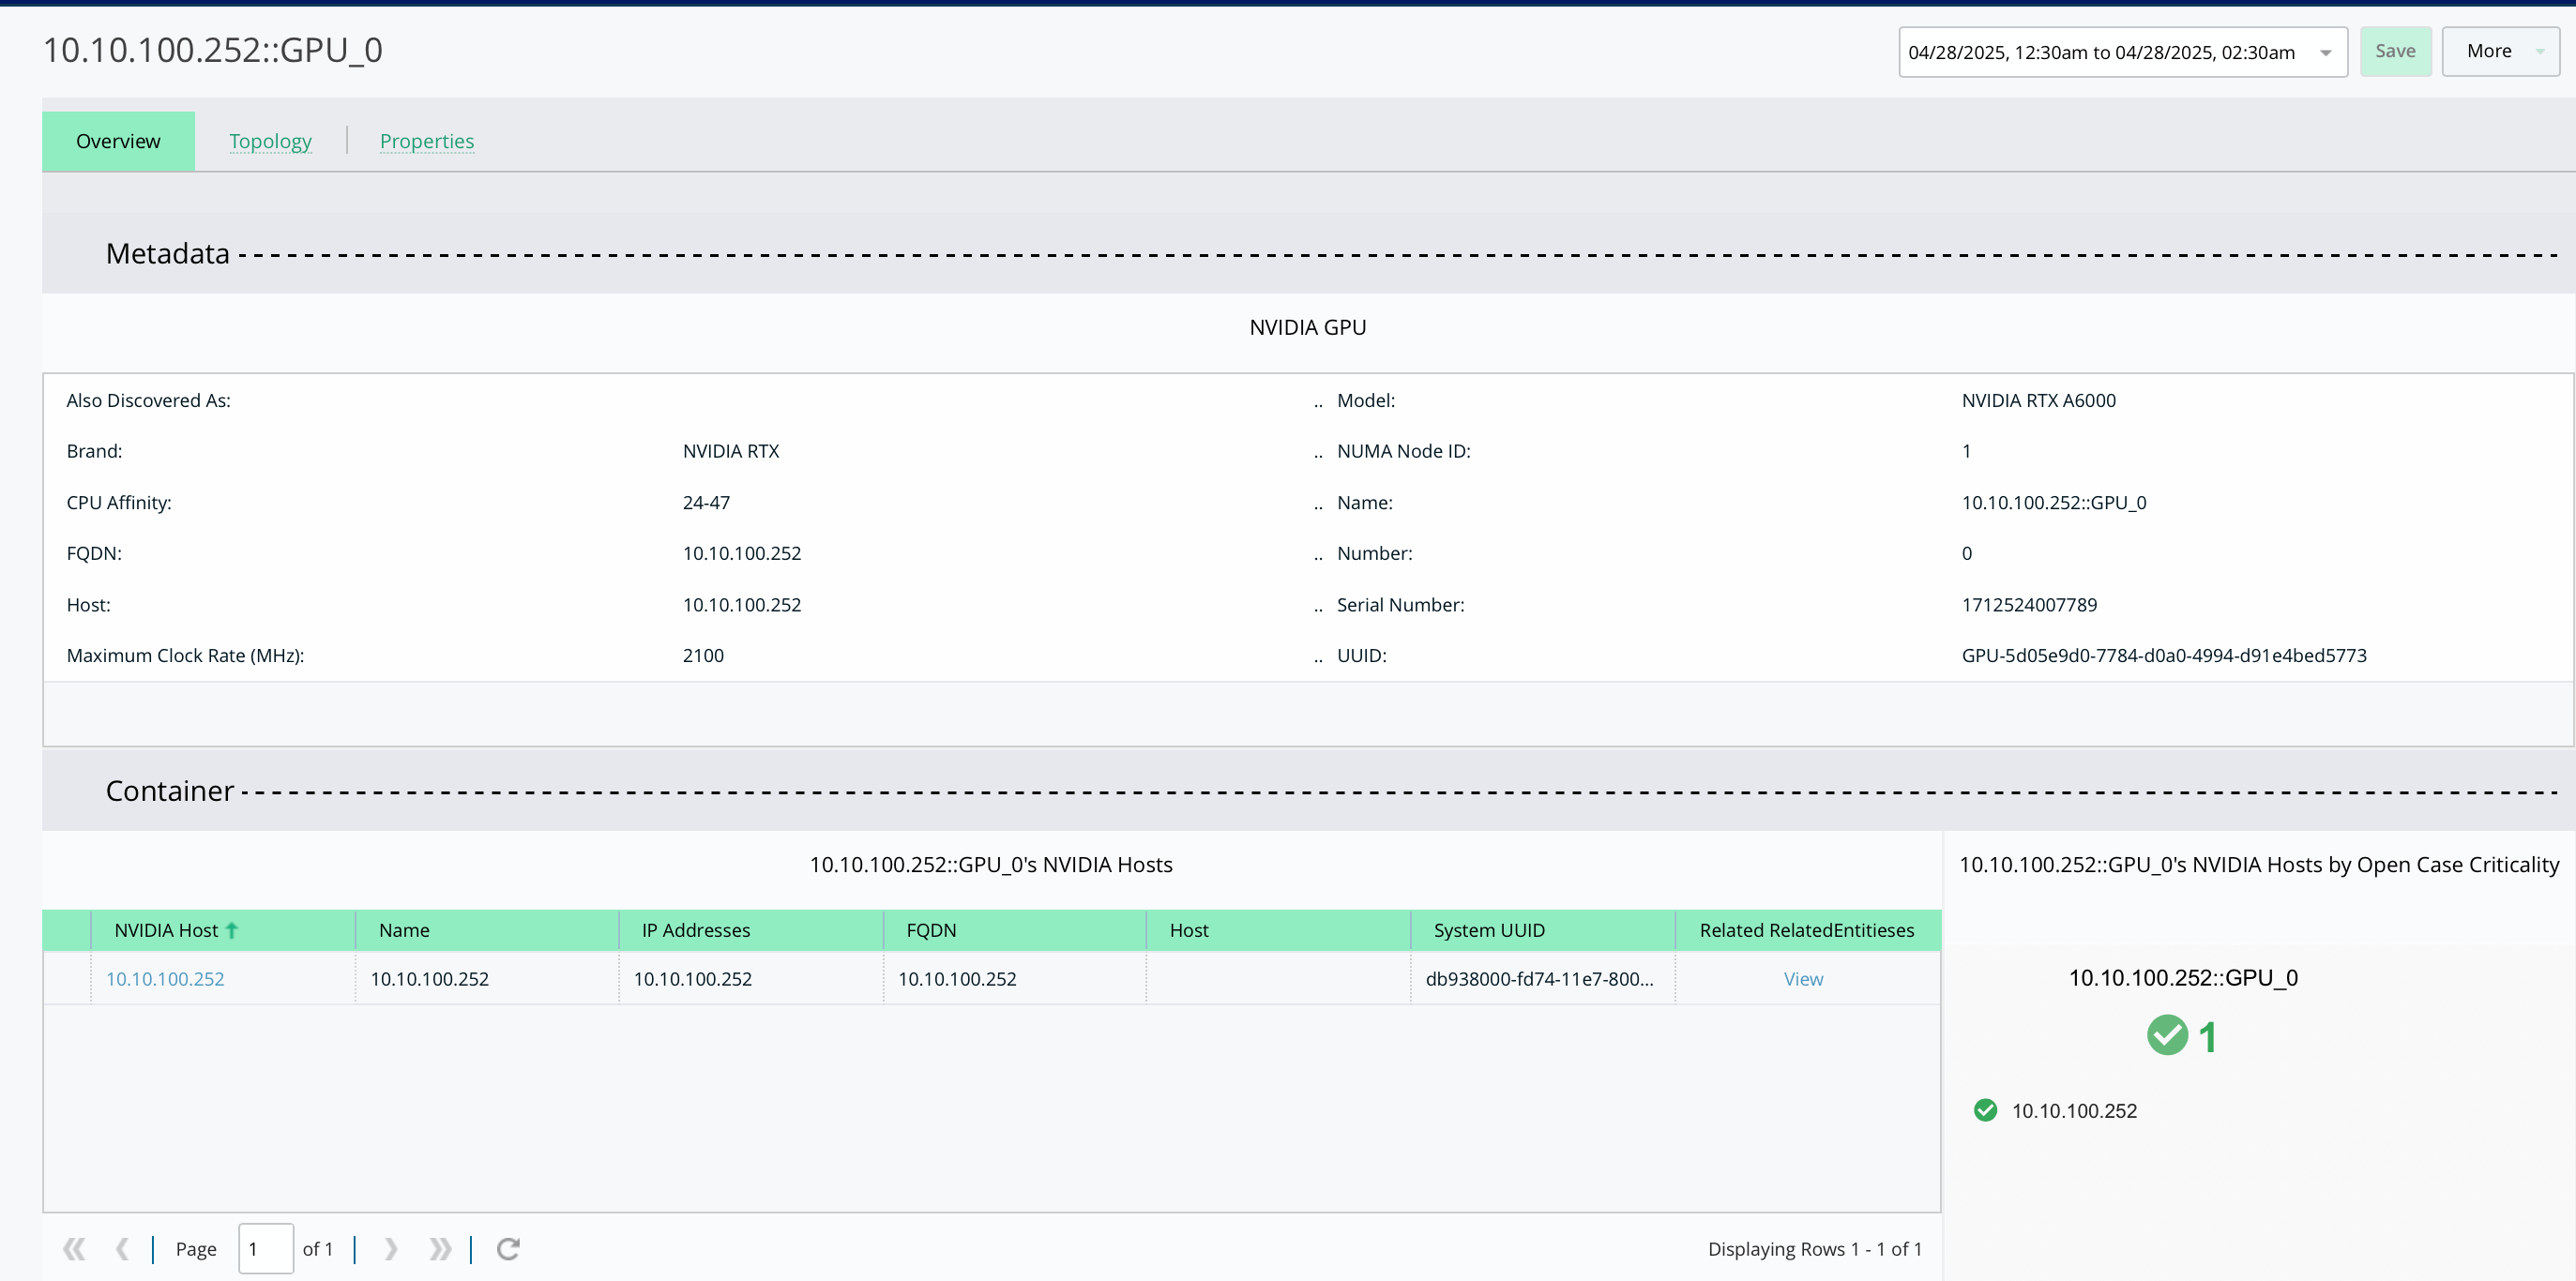Switch to the Topology tab
This screenshot has width=2576, height=1281.
[270, 141]
